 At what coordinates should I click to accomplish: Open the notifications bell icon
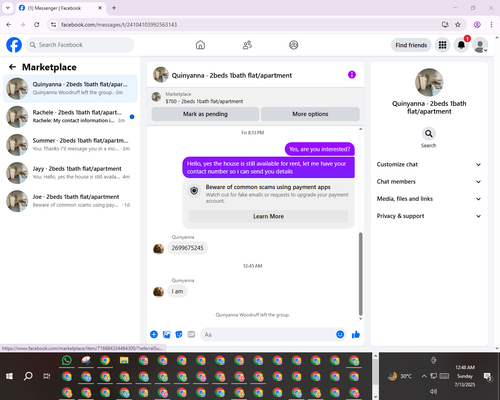(461, 45)
